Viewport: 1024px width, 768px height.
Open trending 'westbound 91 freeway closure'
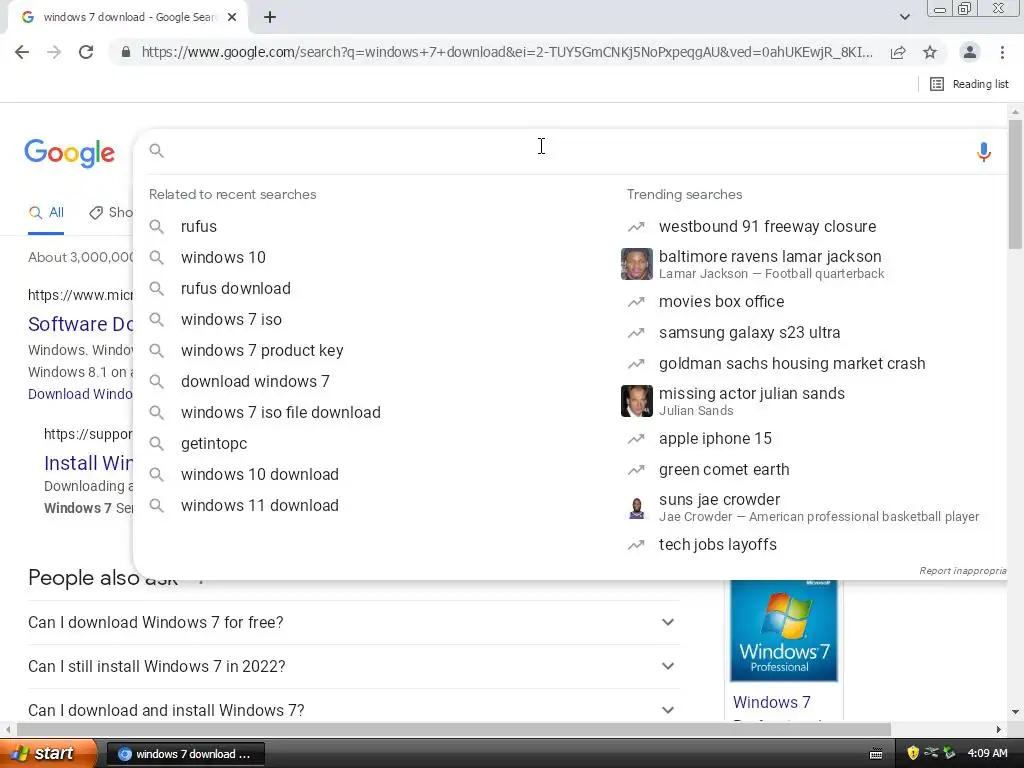[767, 227]
